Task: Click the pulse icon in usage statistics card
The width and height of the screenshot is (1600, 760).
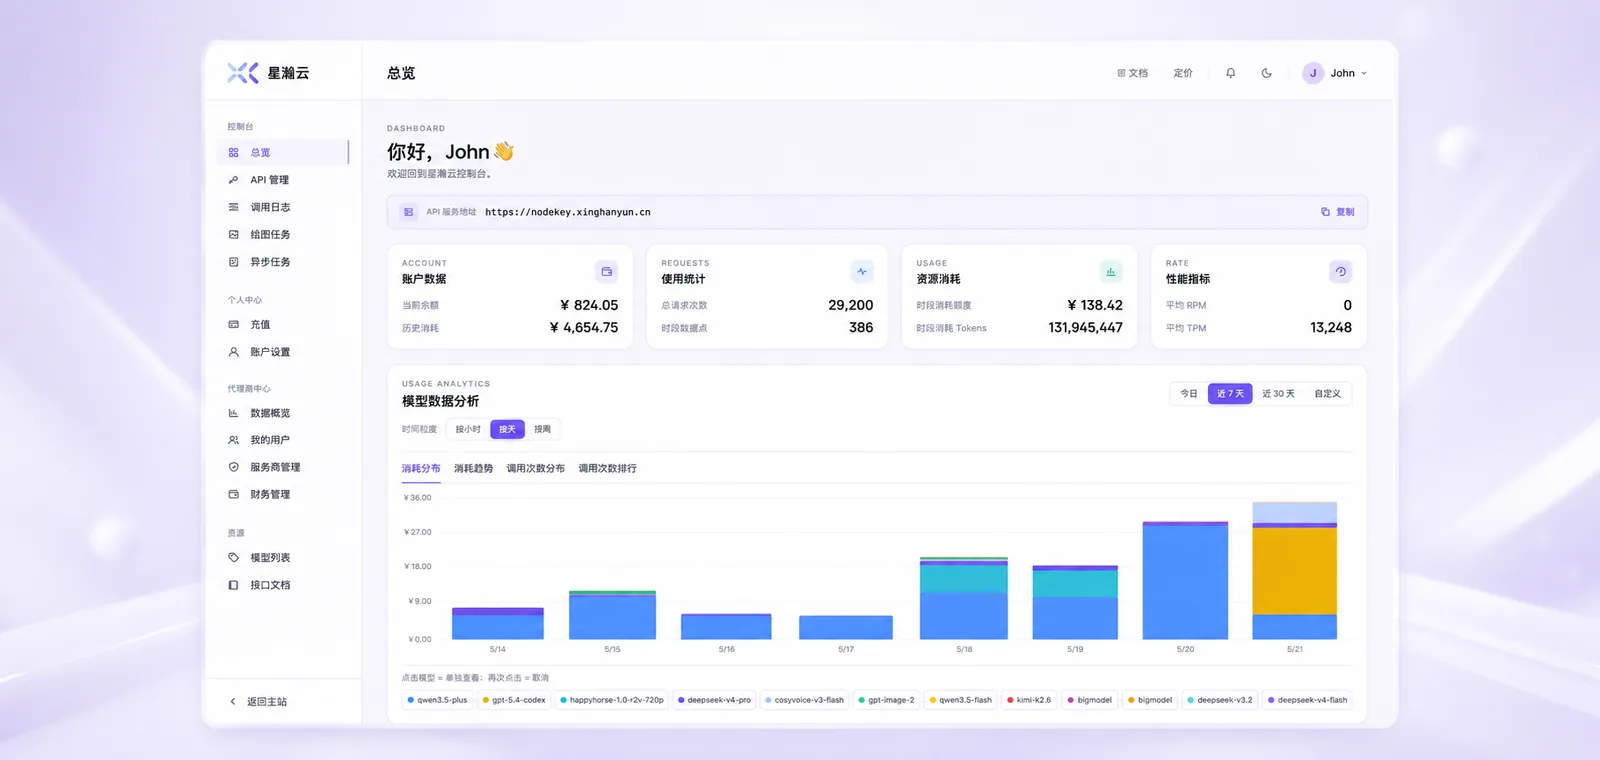Action: tap(862, 272)
